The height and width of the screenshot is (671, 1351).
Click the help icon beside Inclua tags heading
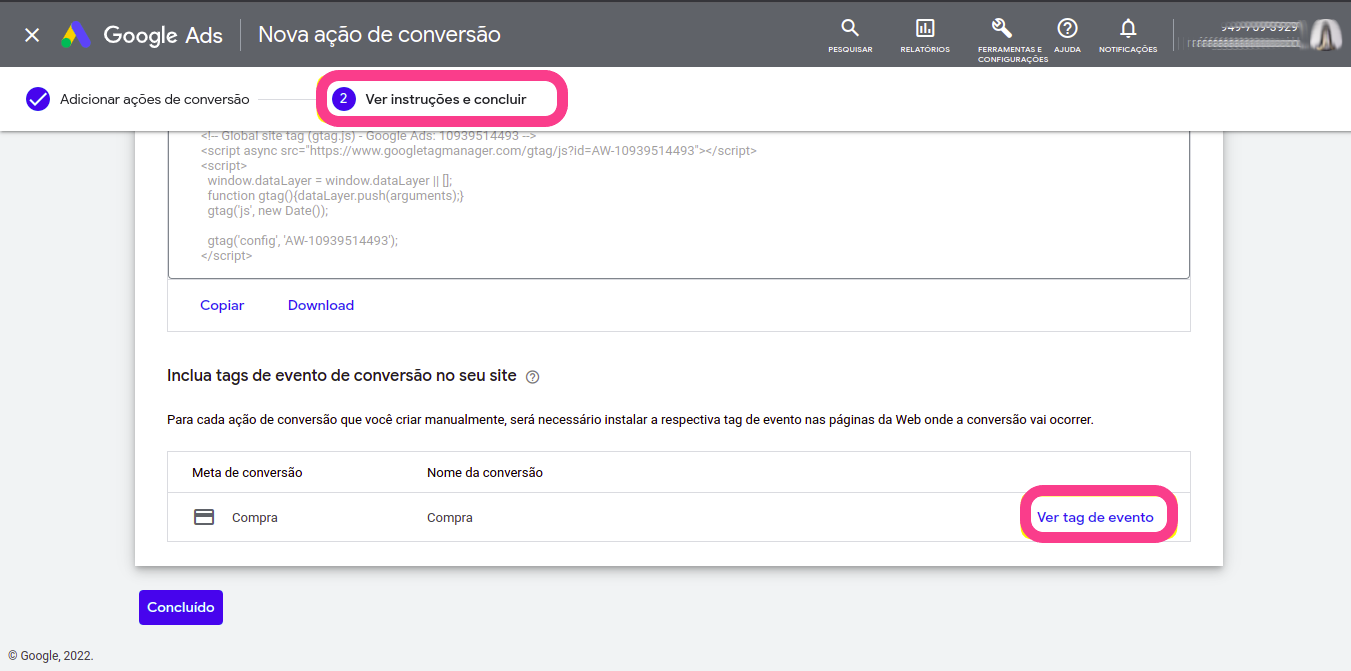click(x=533, y=377)
